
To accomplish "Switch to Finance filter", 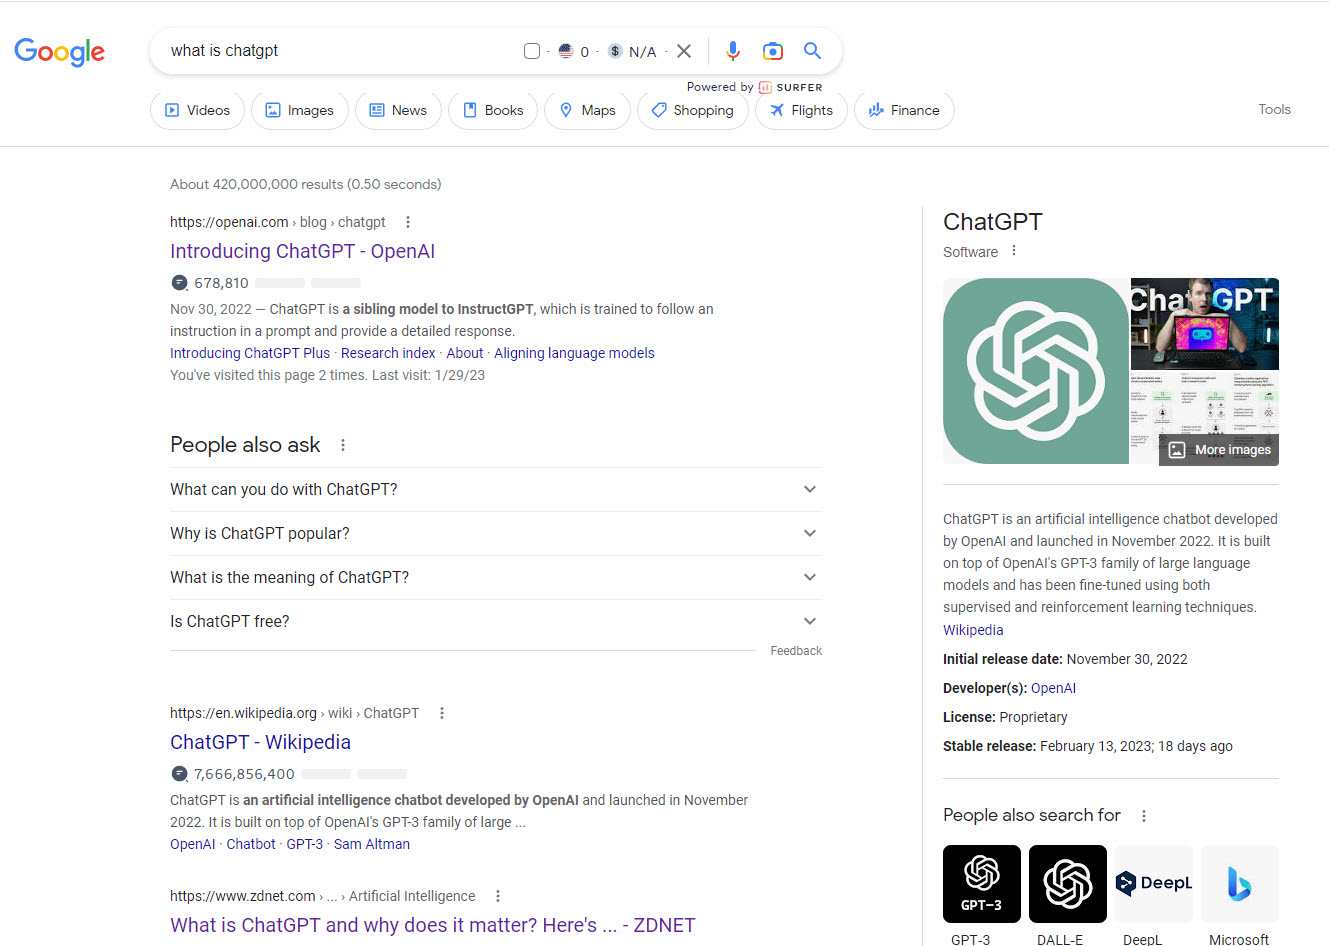I will click(904, 110).
